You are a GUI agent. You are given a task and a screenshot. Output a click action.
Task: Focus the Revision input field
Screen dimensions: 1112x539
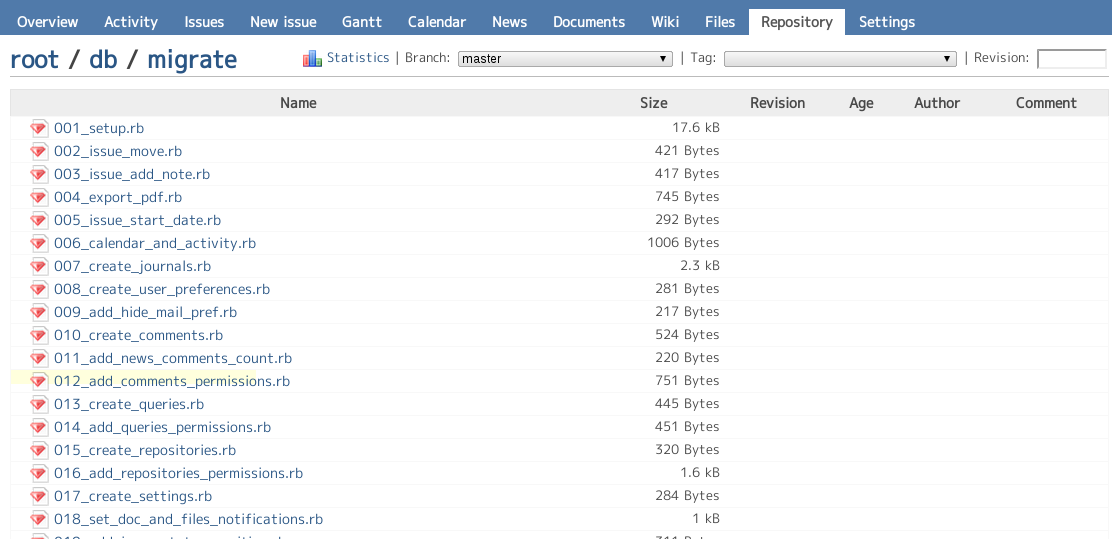(x=1071, y=59)
